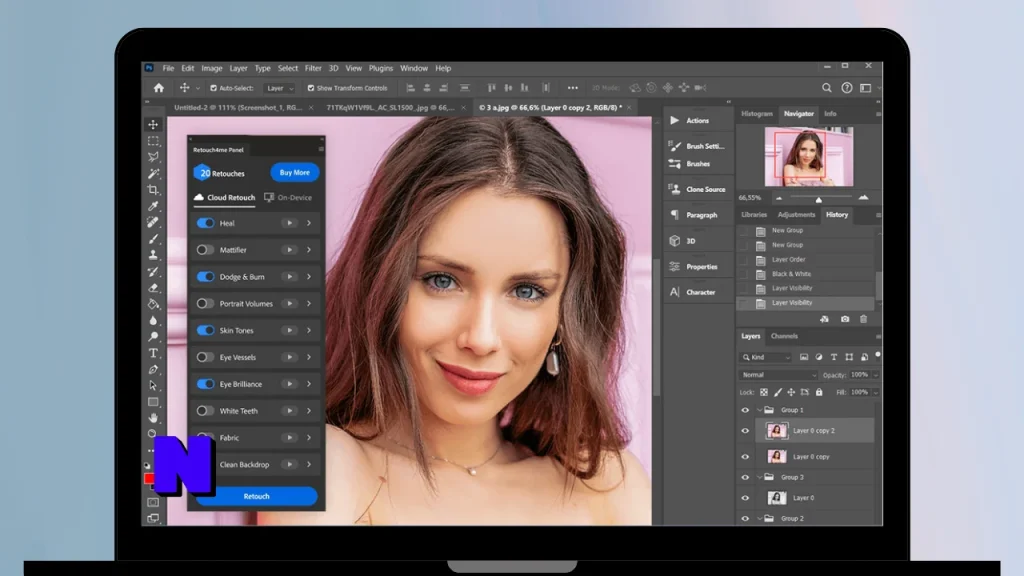Select the Healing Brush tool
The height and width of the screenshot is (576, 1024).
point(153,222)
